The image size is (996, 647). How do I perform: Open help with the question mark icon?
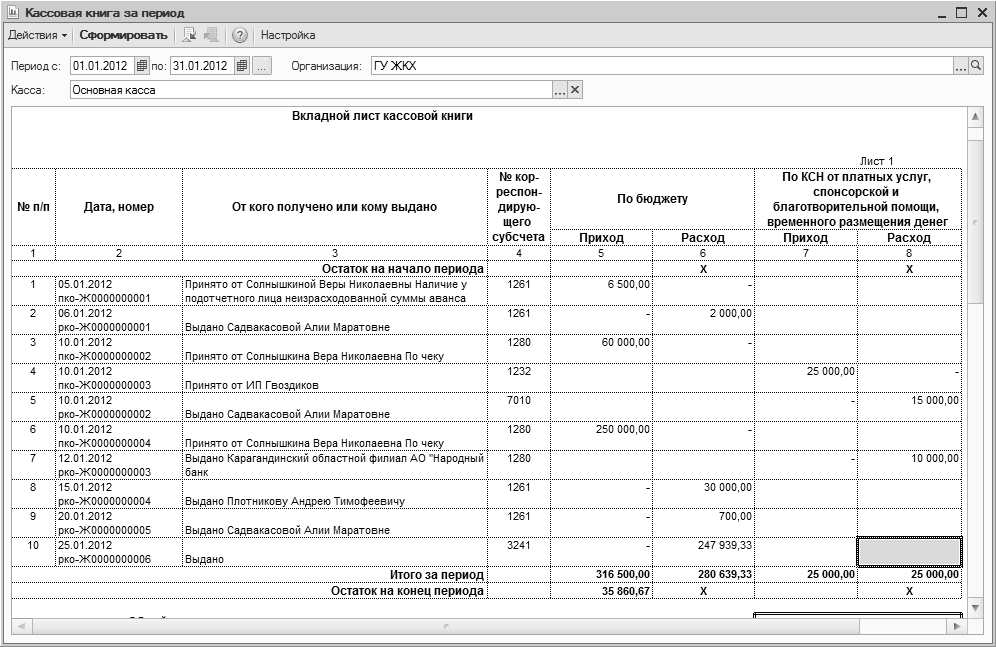[240, 35]
